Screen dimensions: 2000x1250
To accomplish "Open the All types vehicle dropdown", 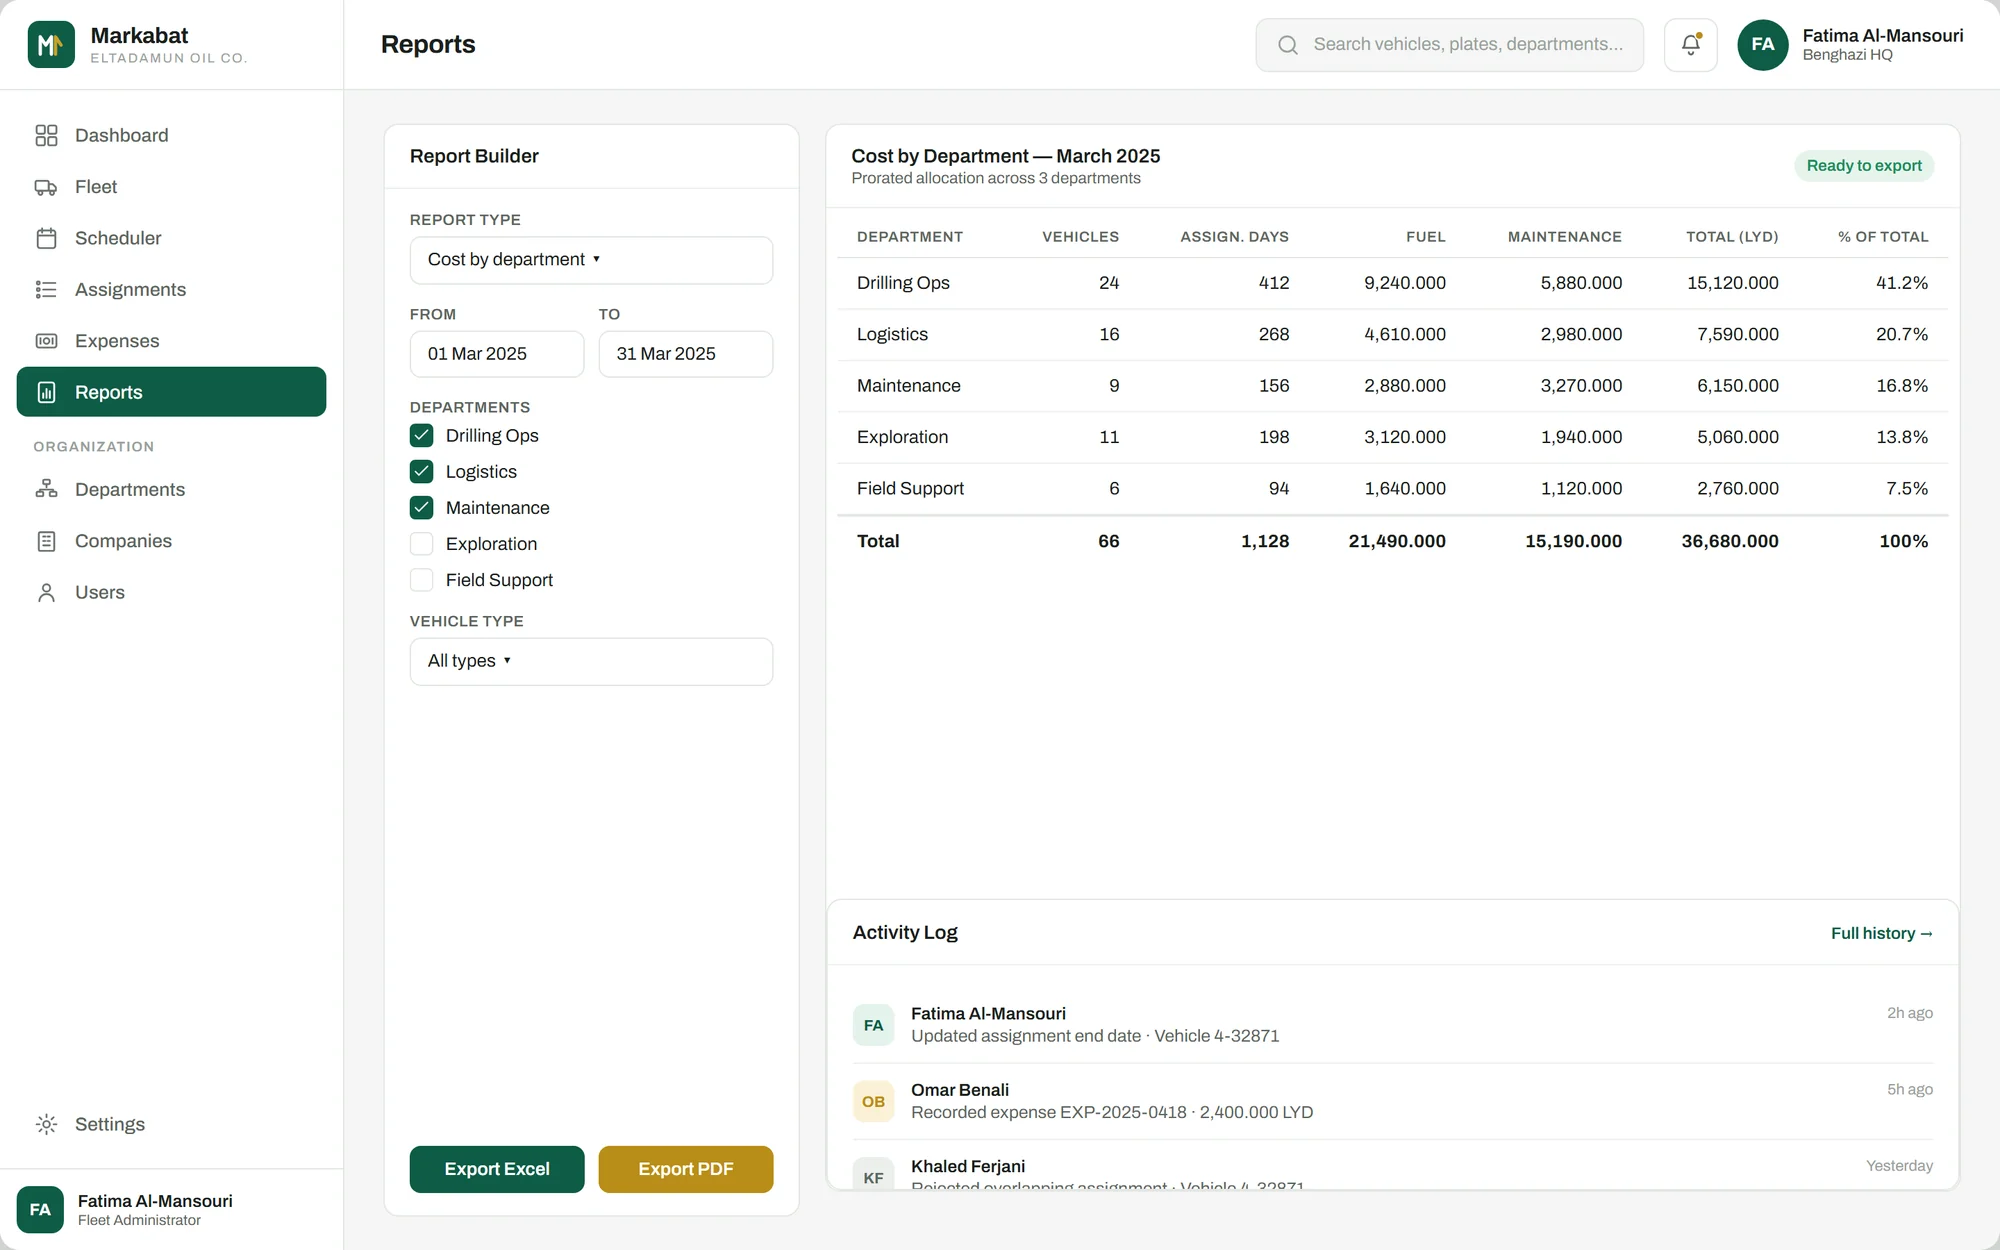I will (591, 661).
